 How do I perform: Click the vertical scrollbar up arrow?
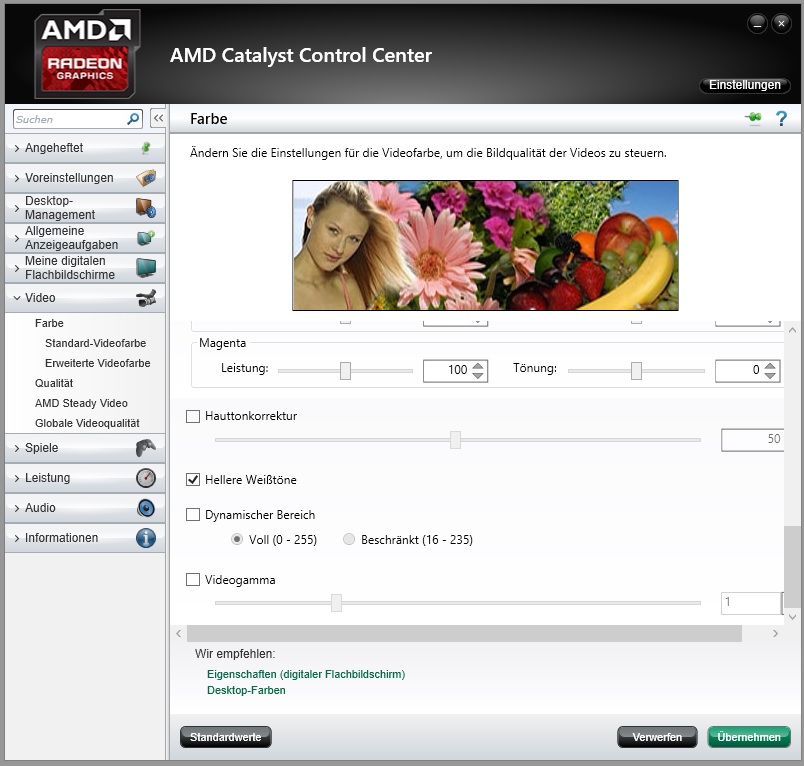[792, 330]
